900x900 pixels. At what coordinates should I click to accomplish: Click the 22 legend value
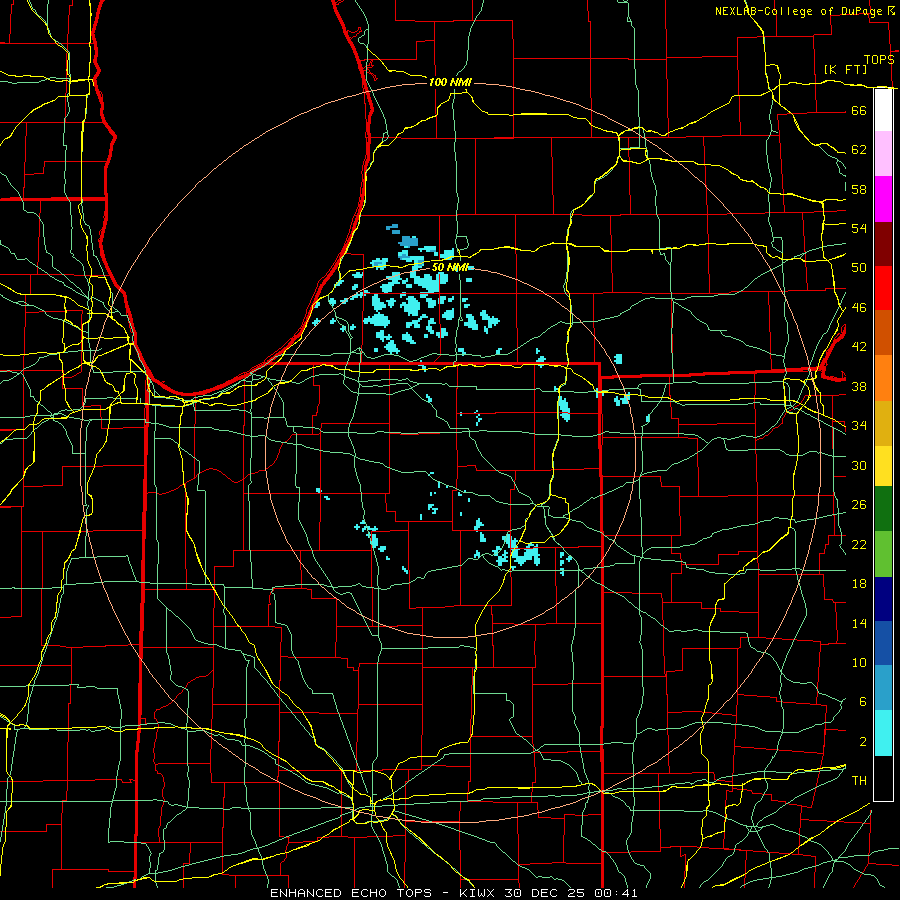pos(859,544)
